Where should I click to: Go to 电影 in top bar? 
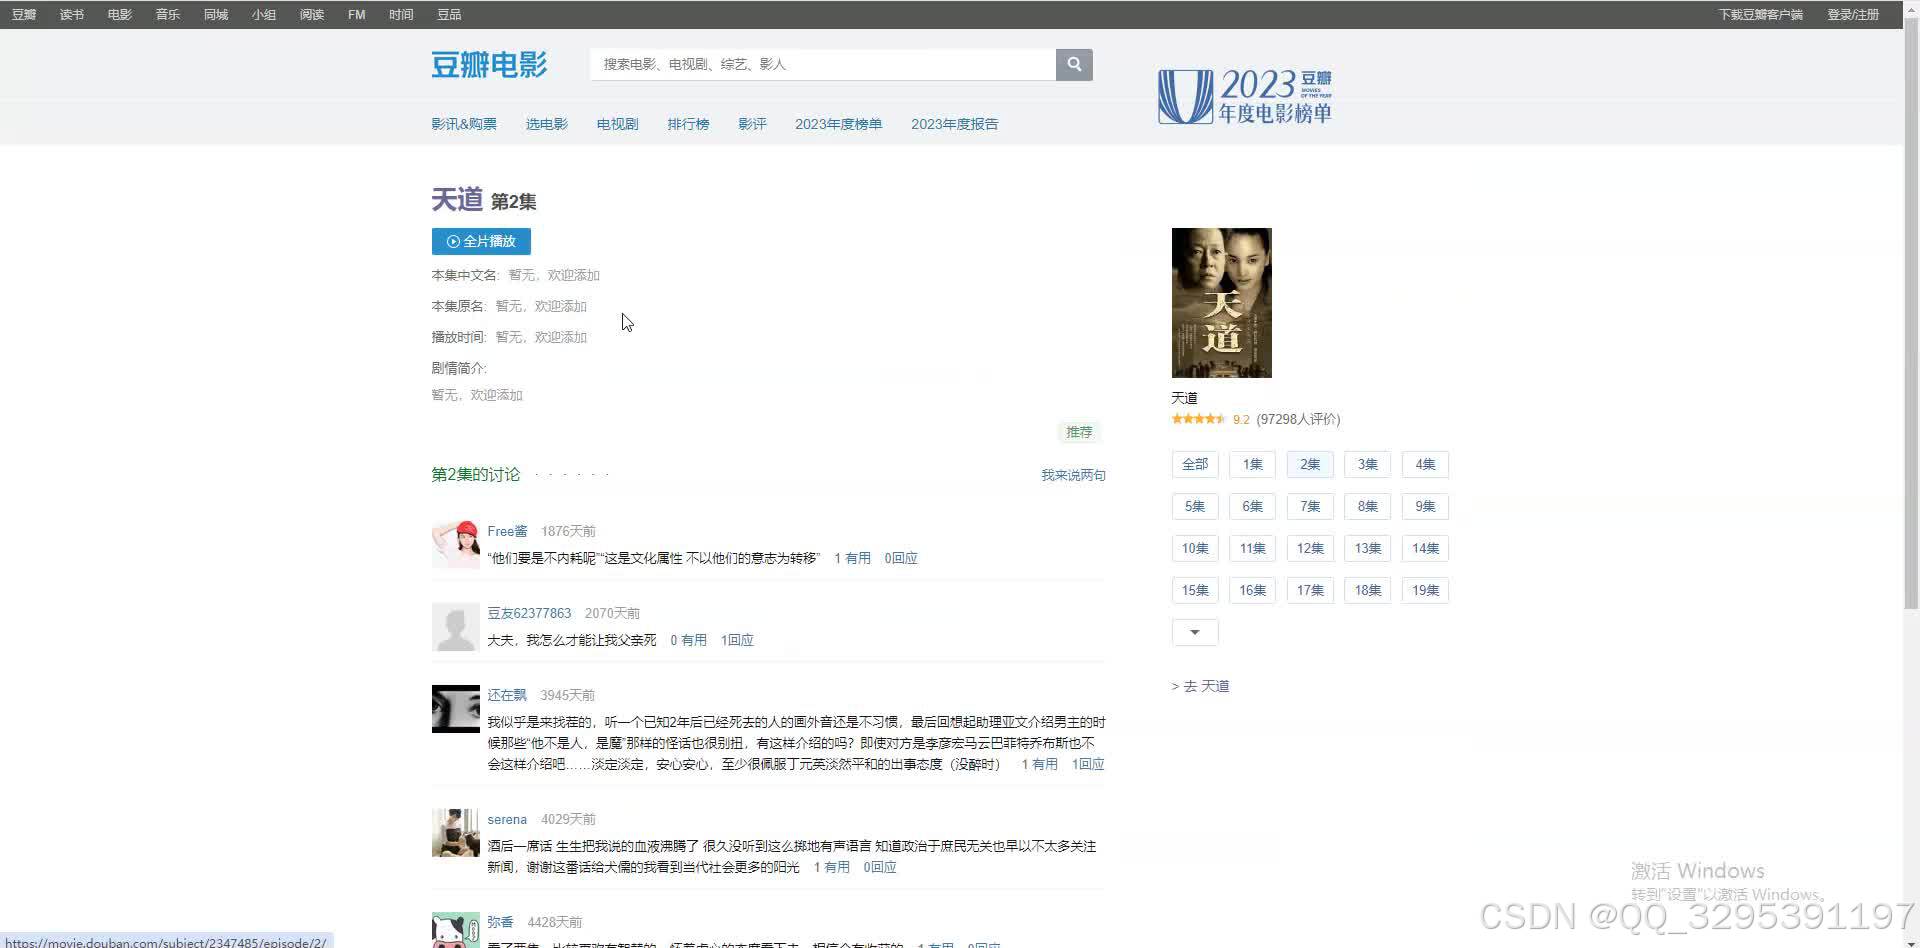(120, 14)
